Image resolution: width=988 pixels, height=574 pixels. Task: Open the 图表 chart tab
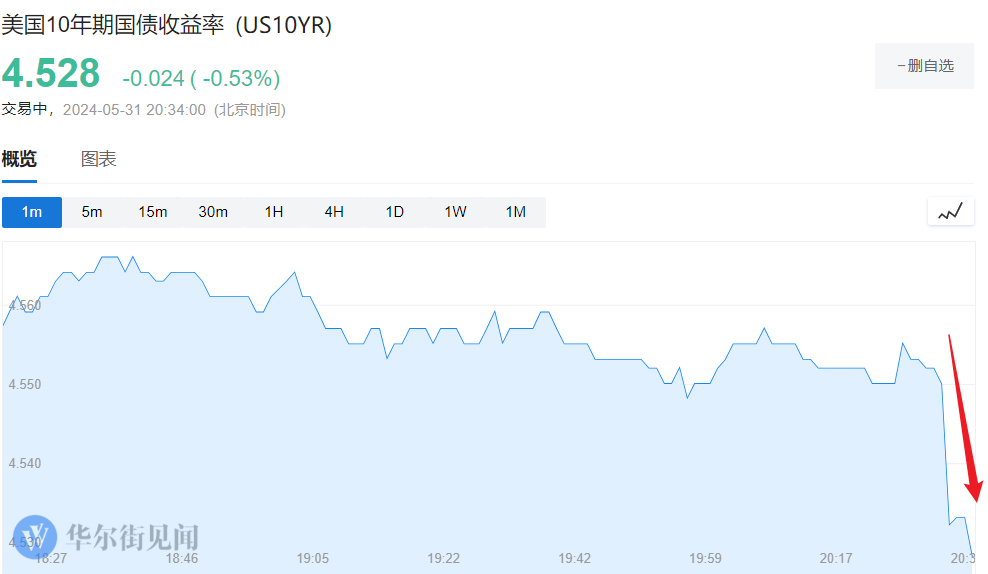[x=99, y=159]
